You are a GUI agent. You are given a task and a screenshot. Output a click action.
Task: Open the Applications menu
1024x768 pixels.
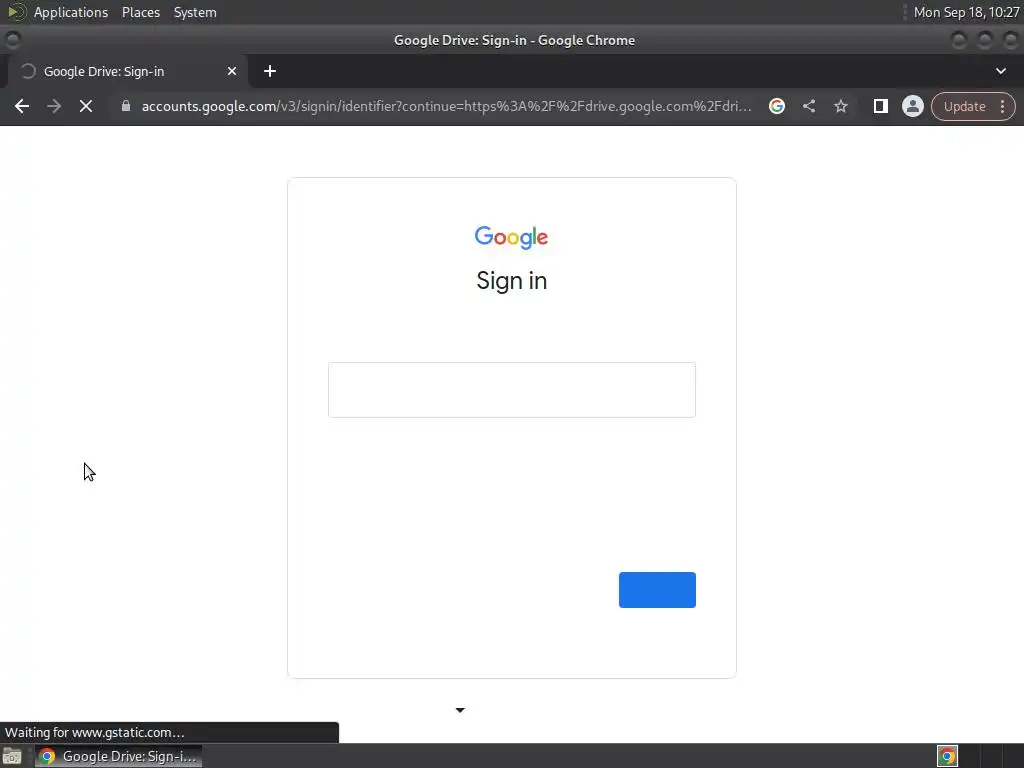71,12
